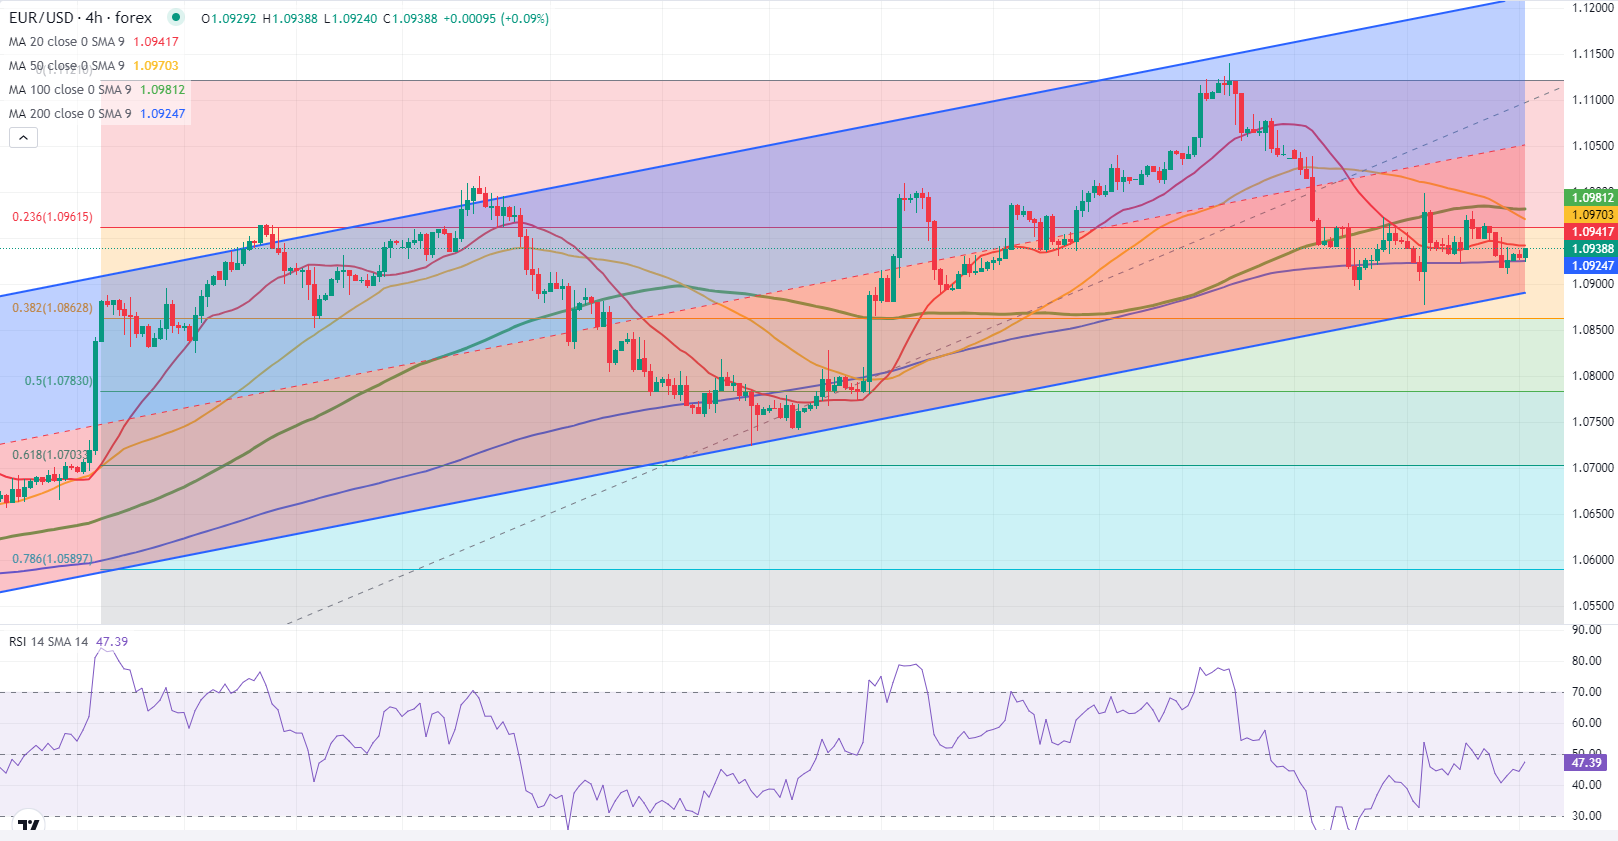The width and height of the screenshot is (1618, 841).
Task: Click the blue 1.09247 price axis label
Action: coord(1590,266)
